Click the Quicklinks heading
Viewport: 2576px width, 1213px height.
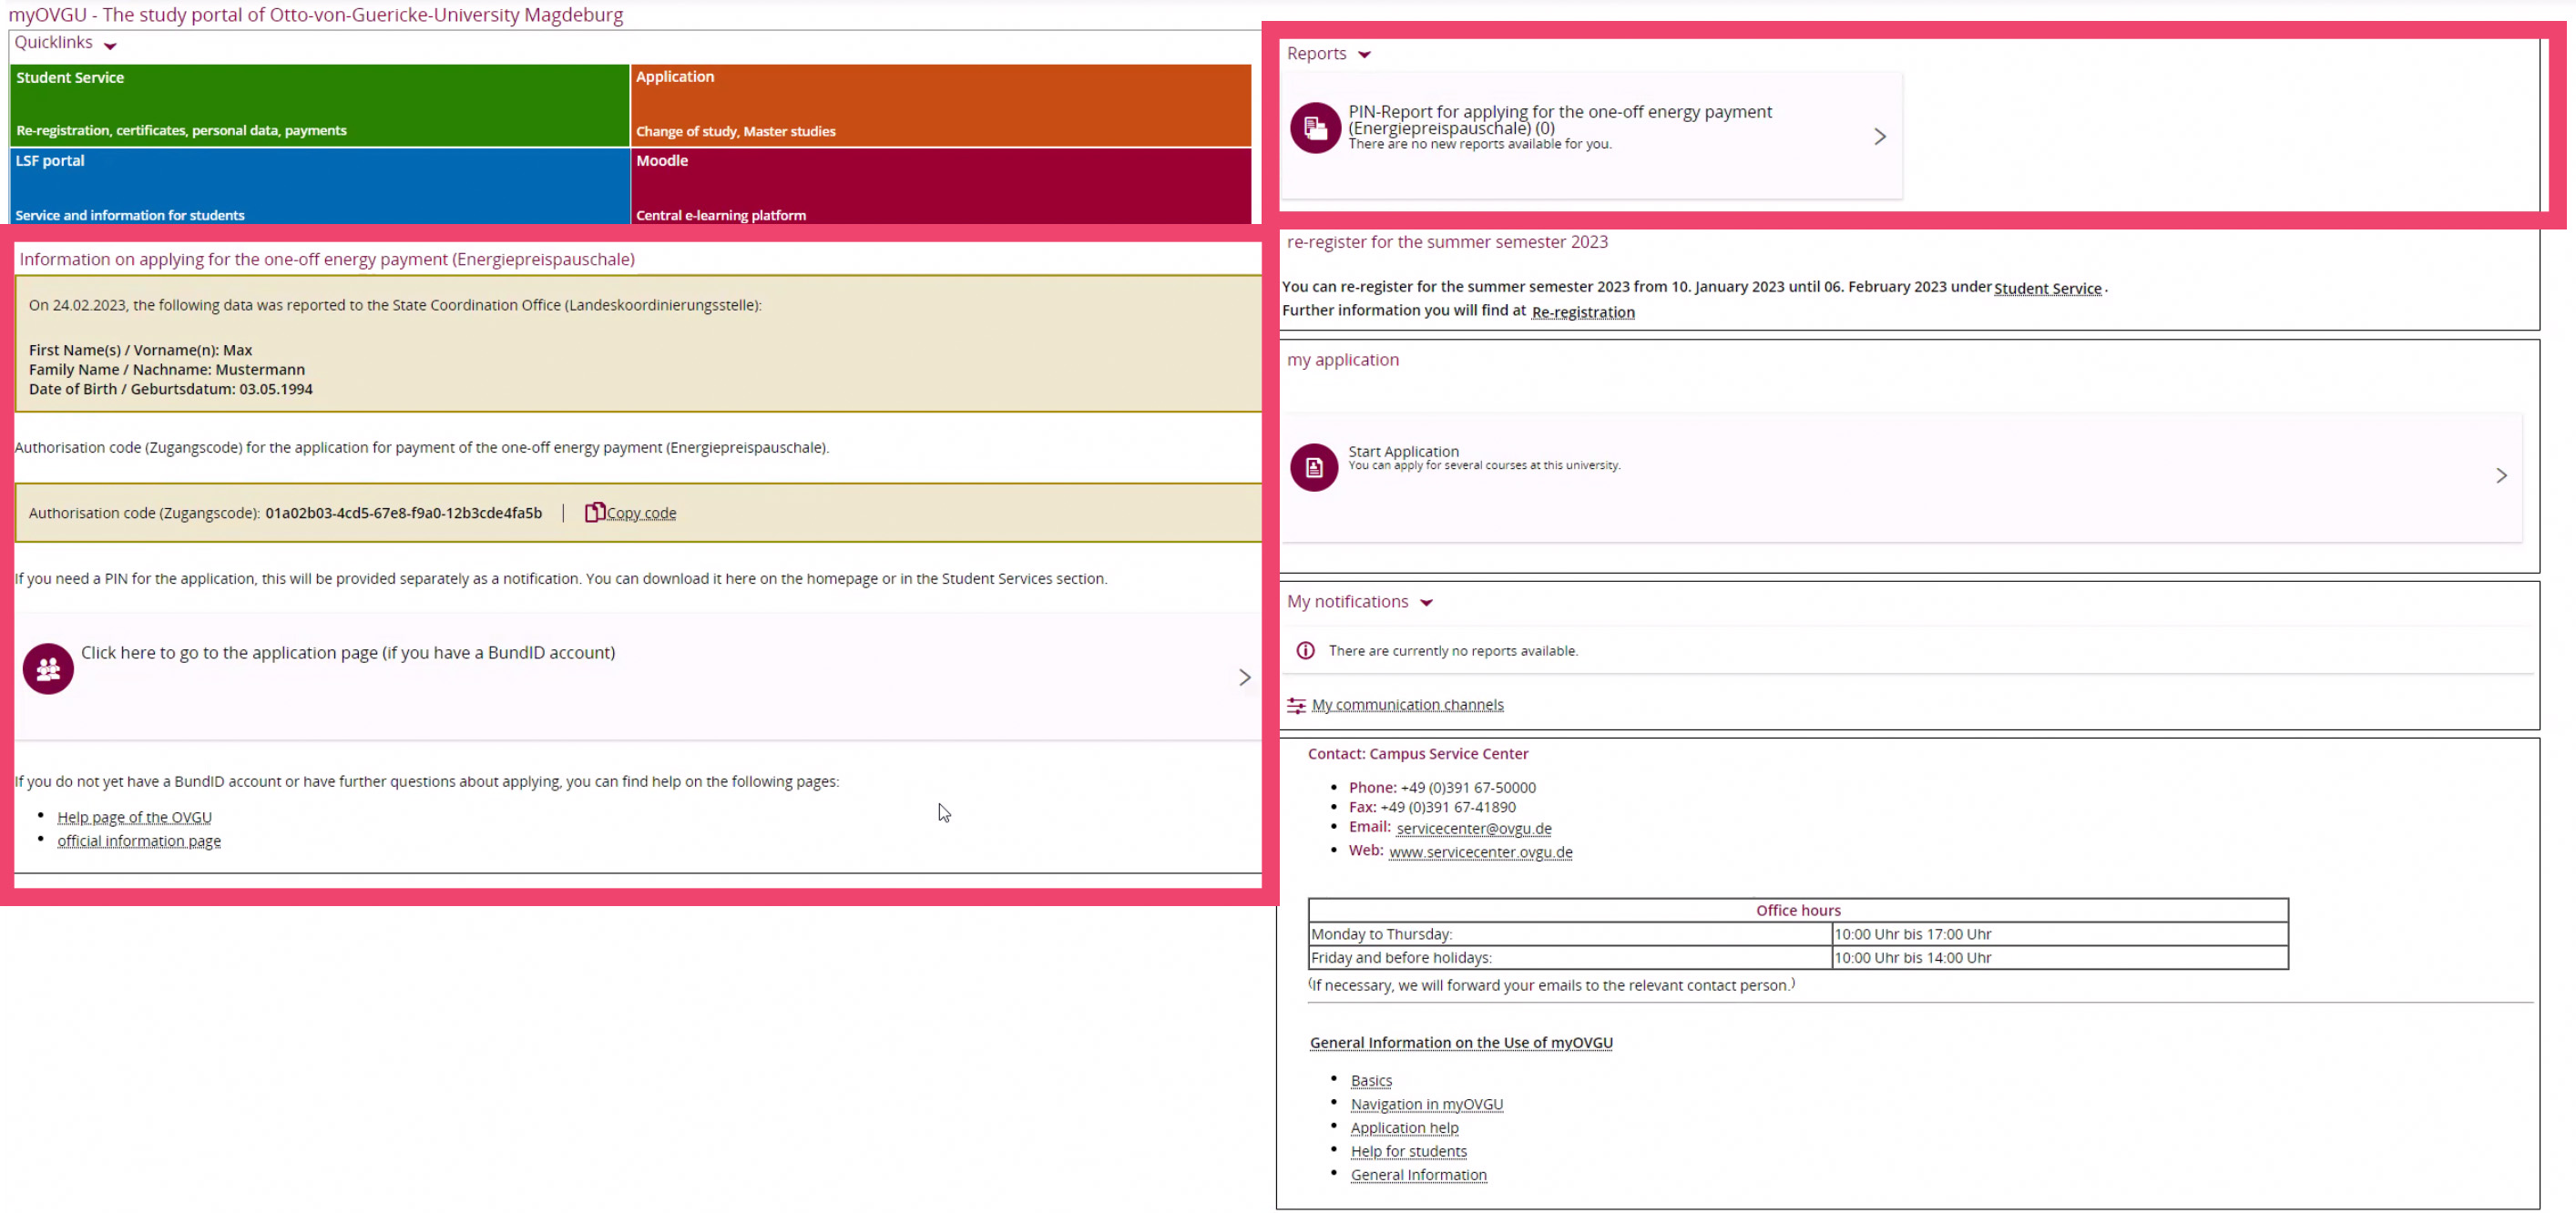[x=53, y=42]
